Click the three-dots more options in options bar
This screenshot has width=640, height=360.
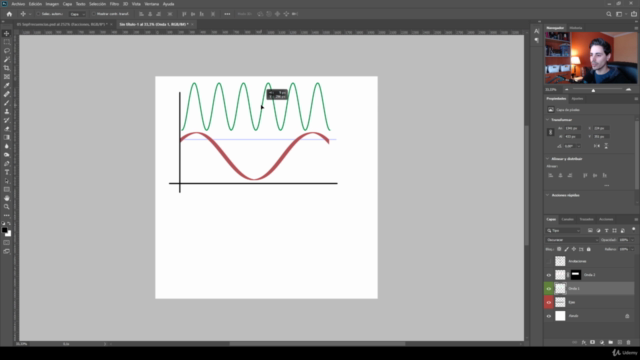[227, 14]
